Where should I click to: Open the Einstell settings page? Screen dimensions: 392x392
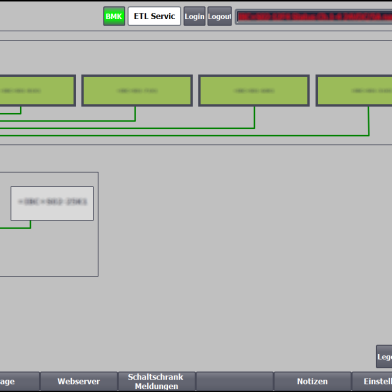pos(372,382)
